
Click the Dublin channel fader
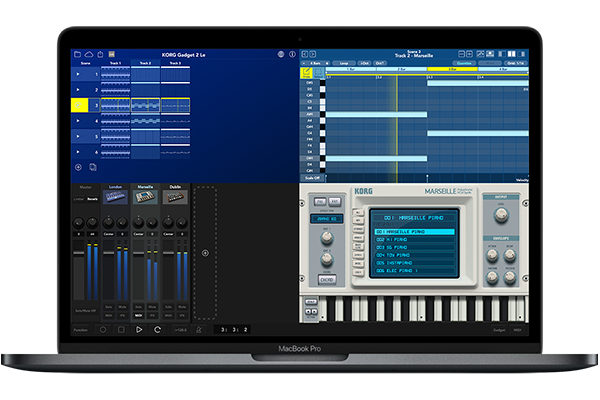[168, 253]
